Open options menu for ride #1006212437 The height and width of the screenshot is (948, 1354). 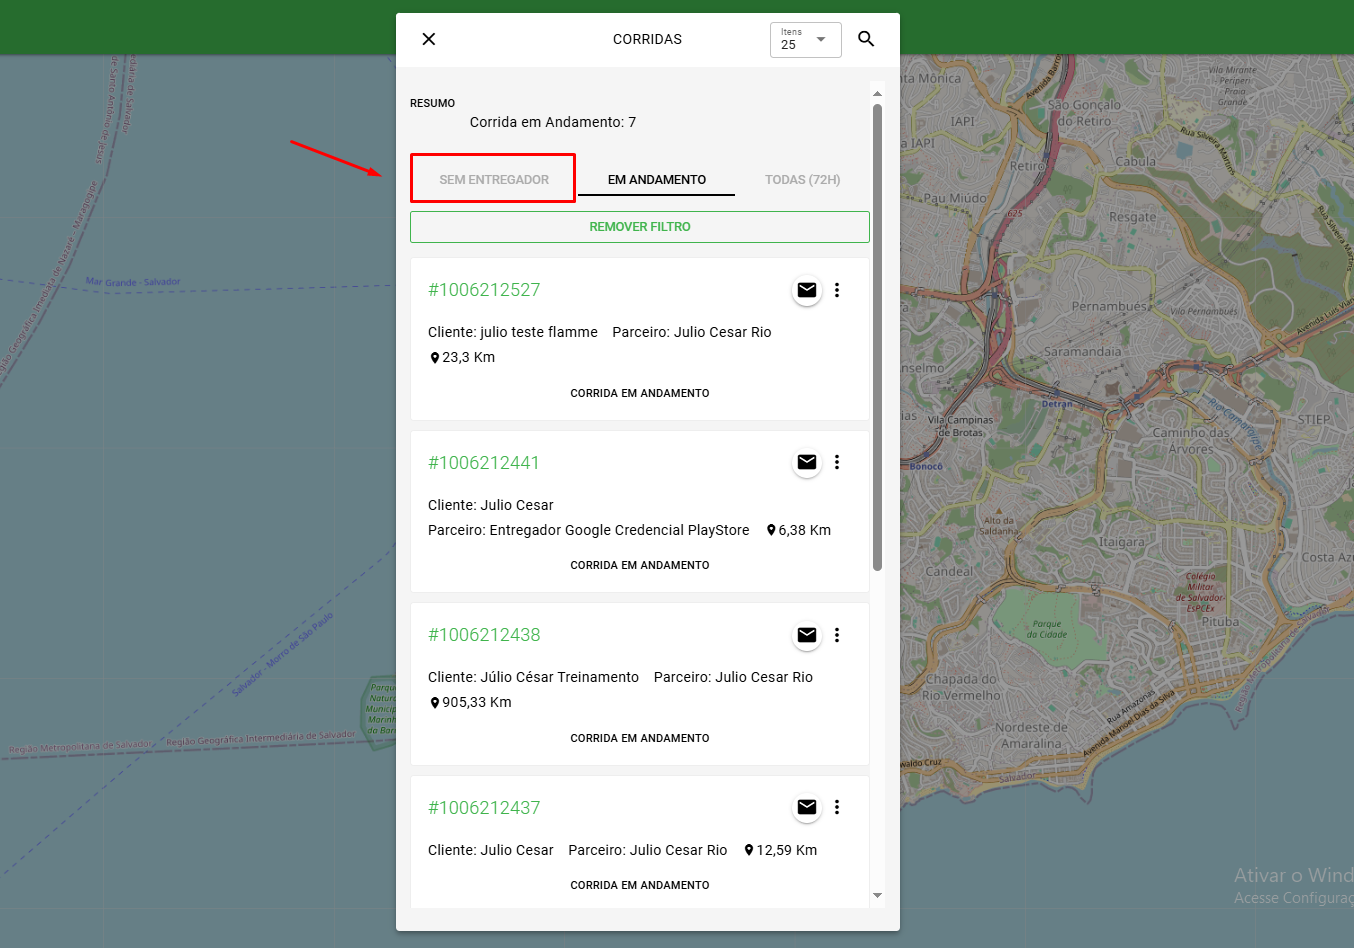coord(837,807)
